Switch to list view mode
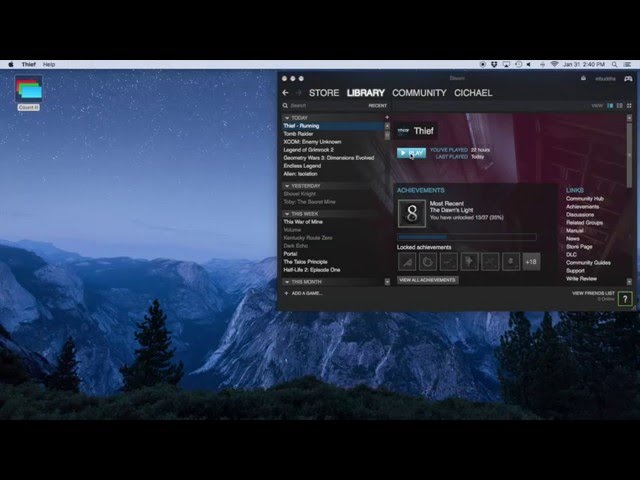640x480 pixels. pos(620,106)
